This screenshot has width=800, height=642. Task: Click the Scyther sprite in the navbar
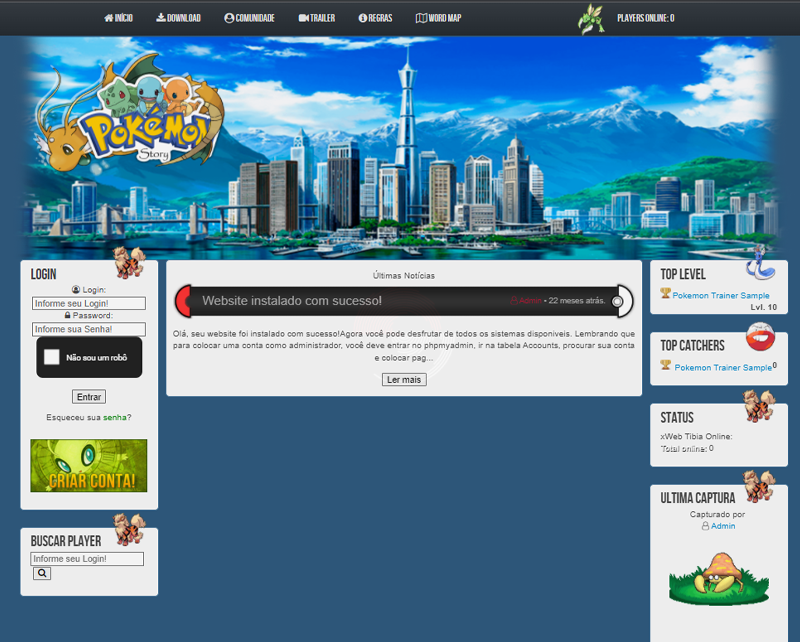click(591, 19)
